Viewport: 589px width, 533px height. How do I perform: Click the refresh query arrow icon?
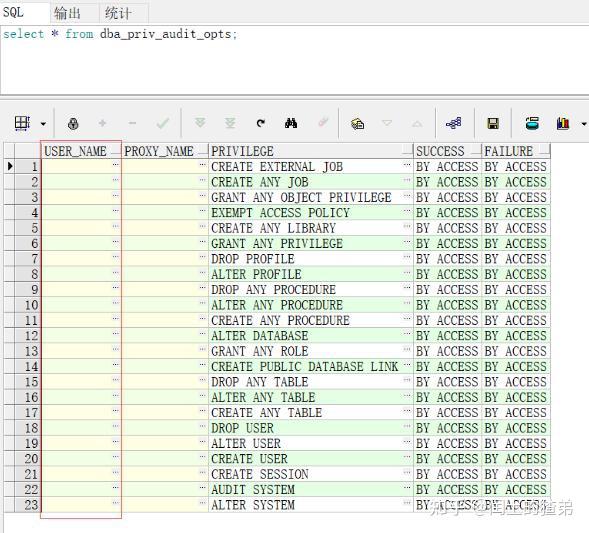[x=261, y=123]
